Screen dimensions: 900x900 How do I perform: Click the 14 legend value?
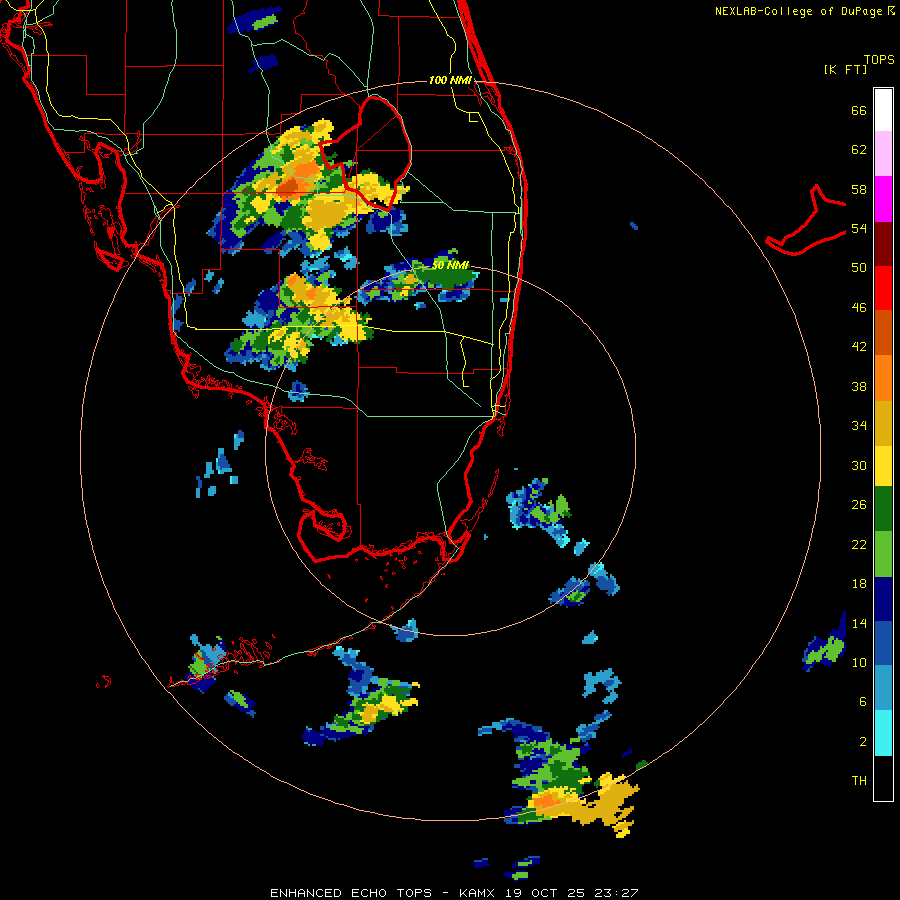coord(859,623)
